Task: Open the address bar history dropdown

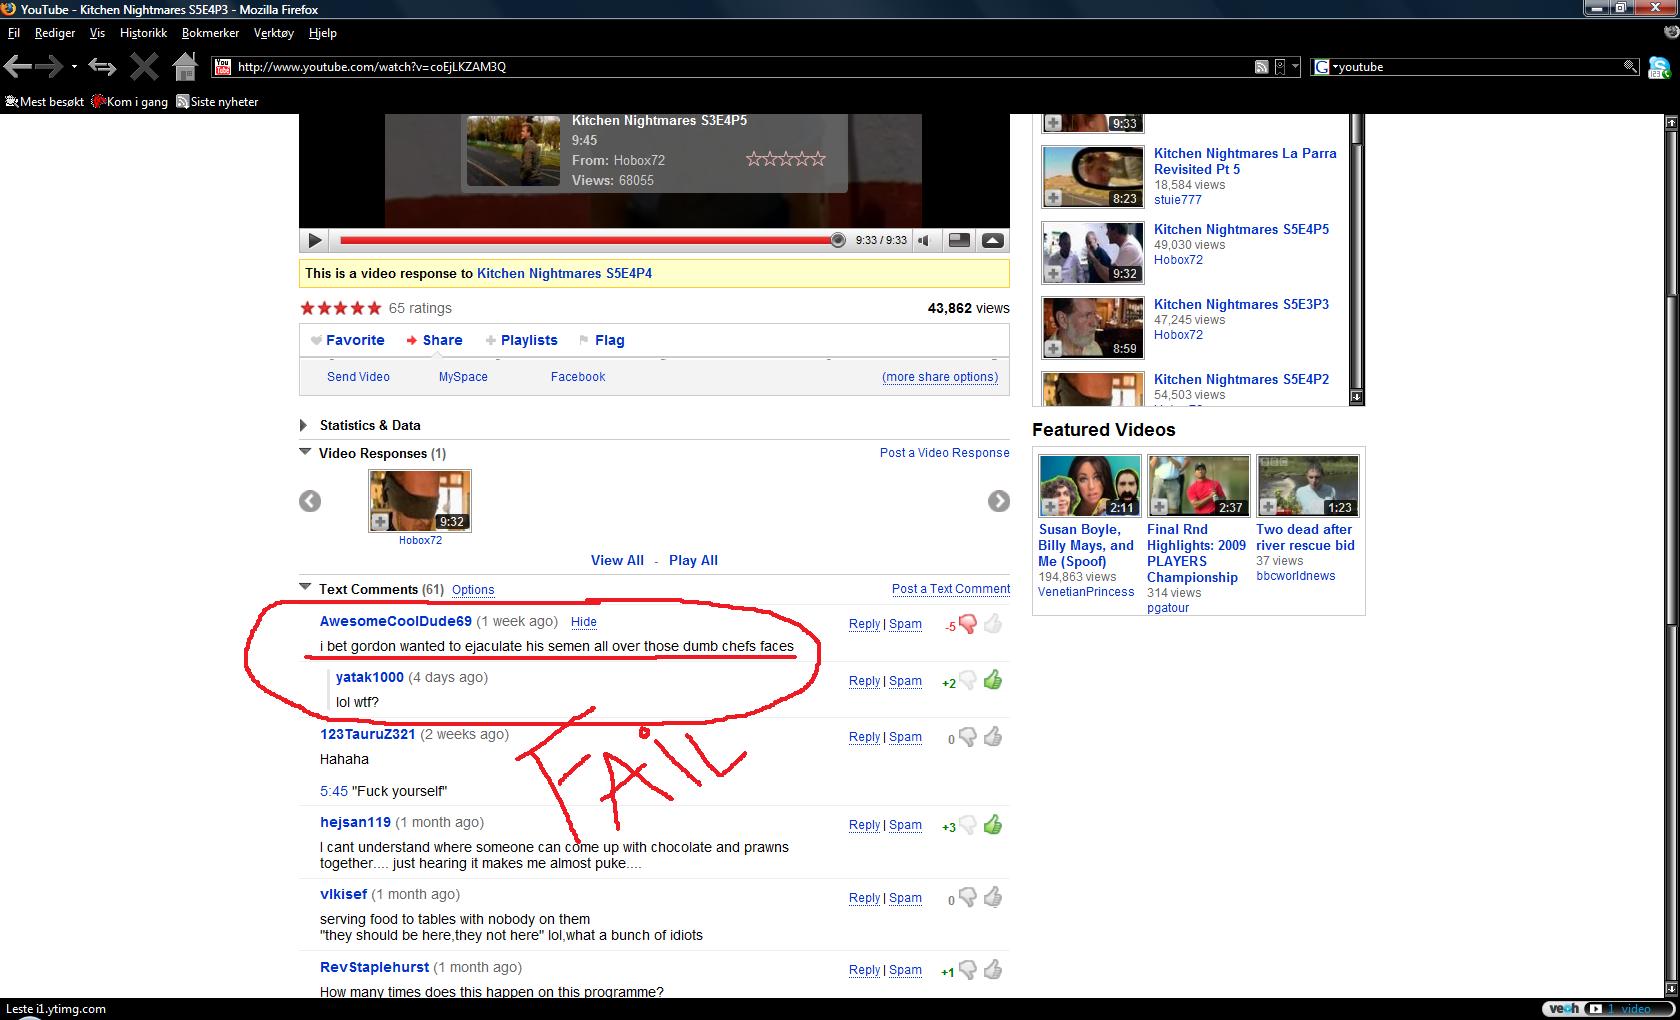Action: pyautogui.click(x=1295, y=67)
